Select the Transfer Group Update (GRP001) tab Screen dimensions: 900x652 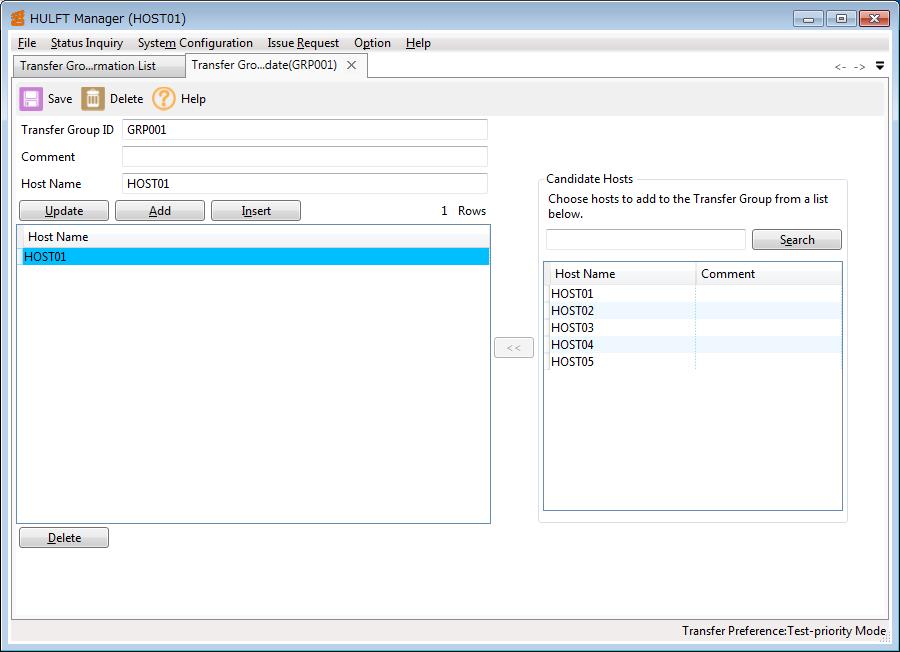click(264, 65)
